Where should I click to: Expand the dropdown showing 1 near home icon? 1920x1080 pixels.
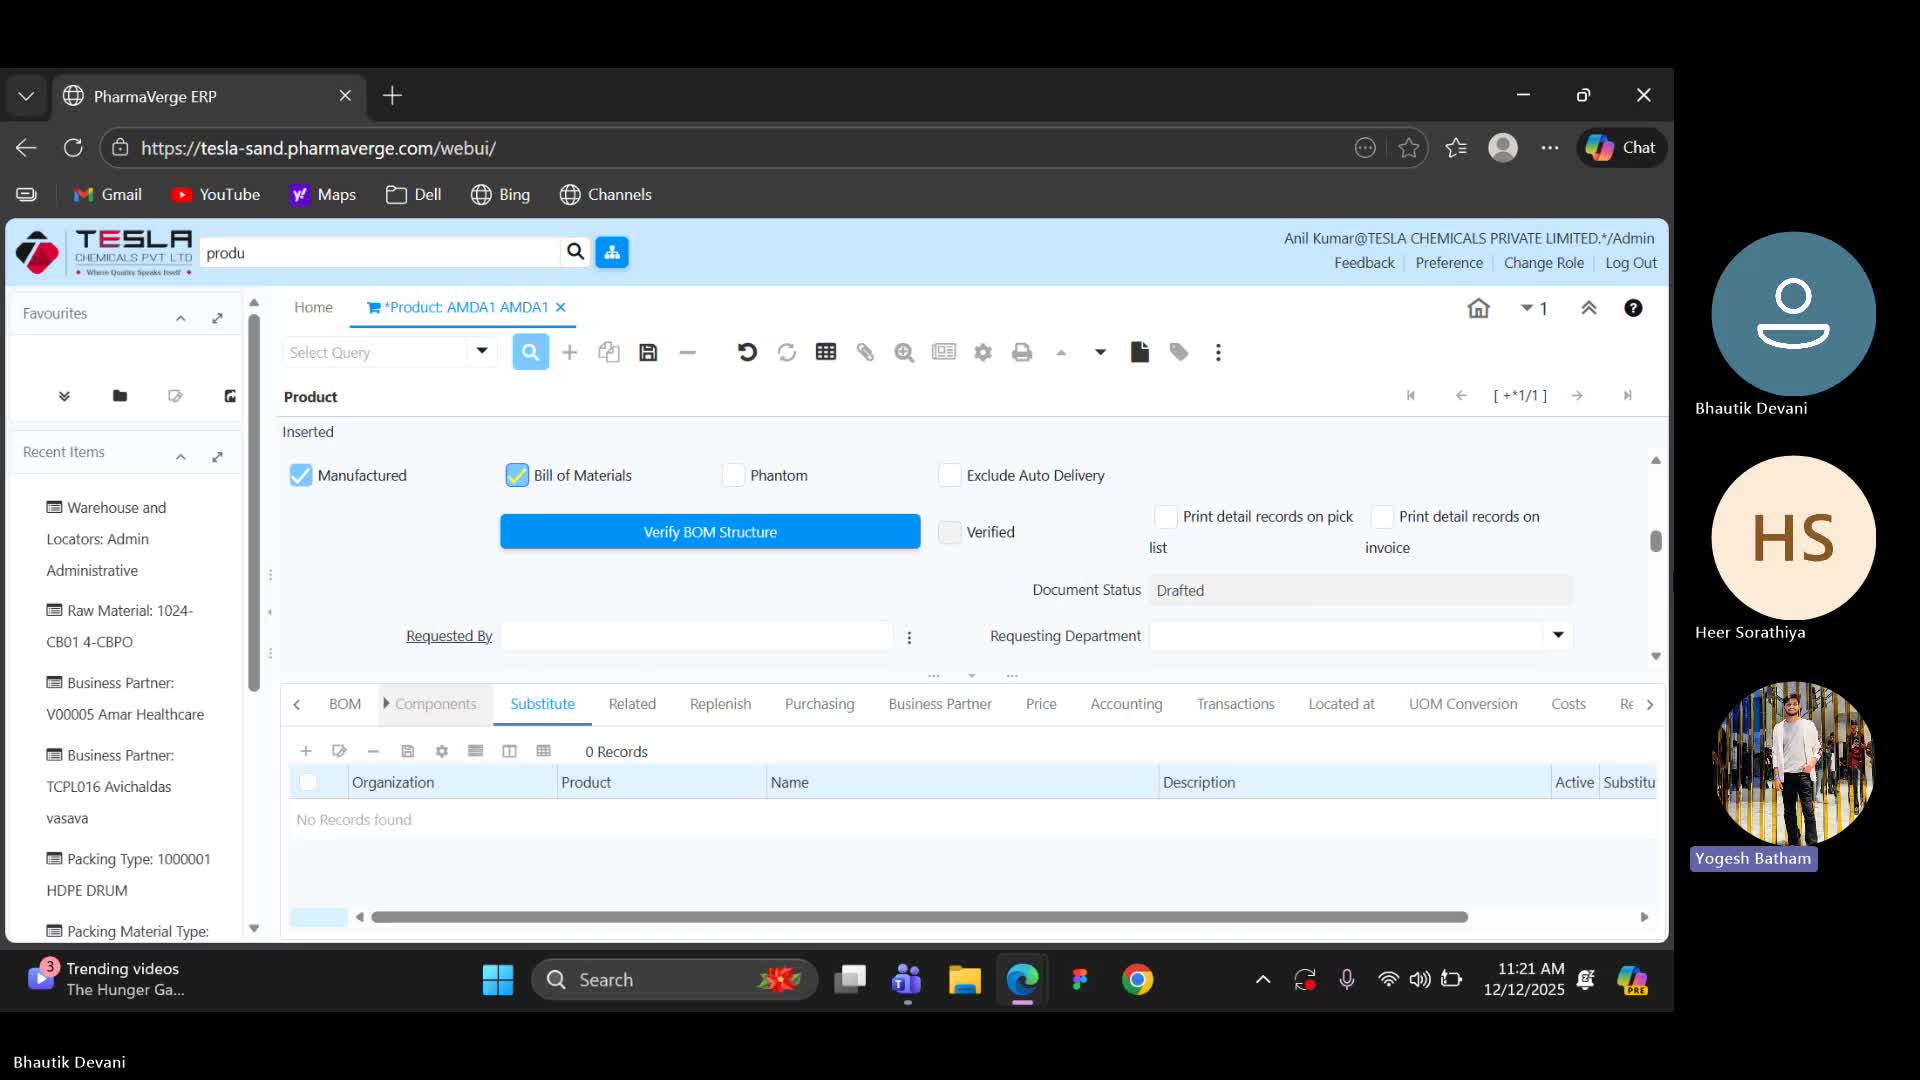tap(1534, 308)
